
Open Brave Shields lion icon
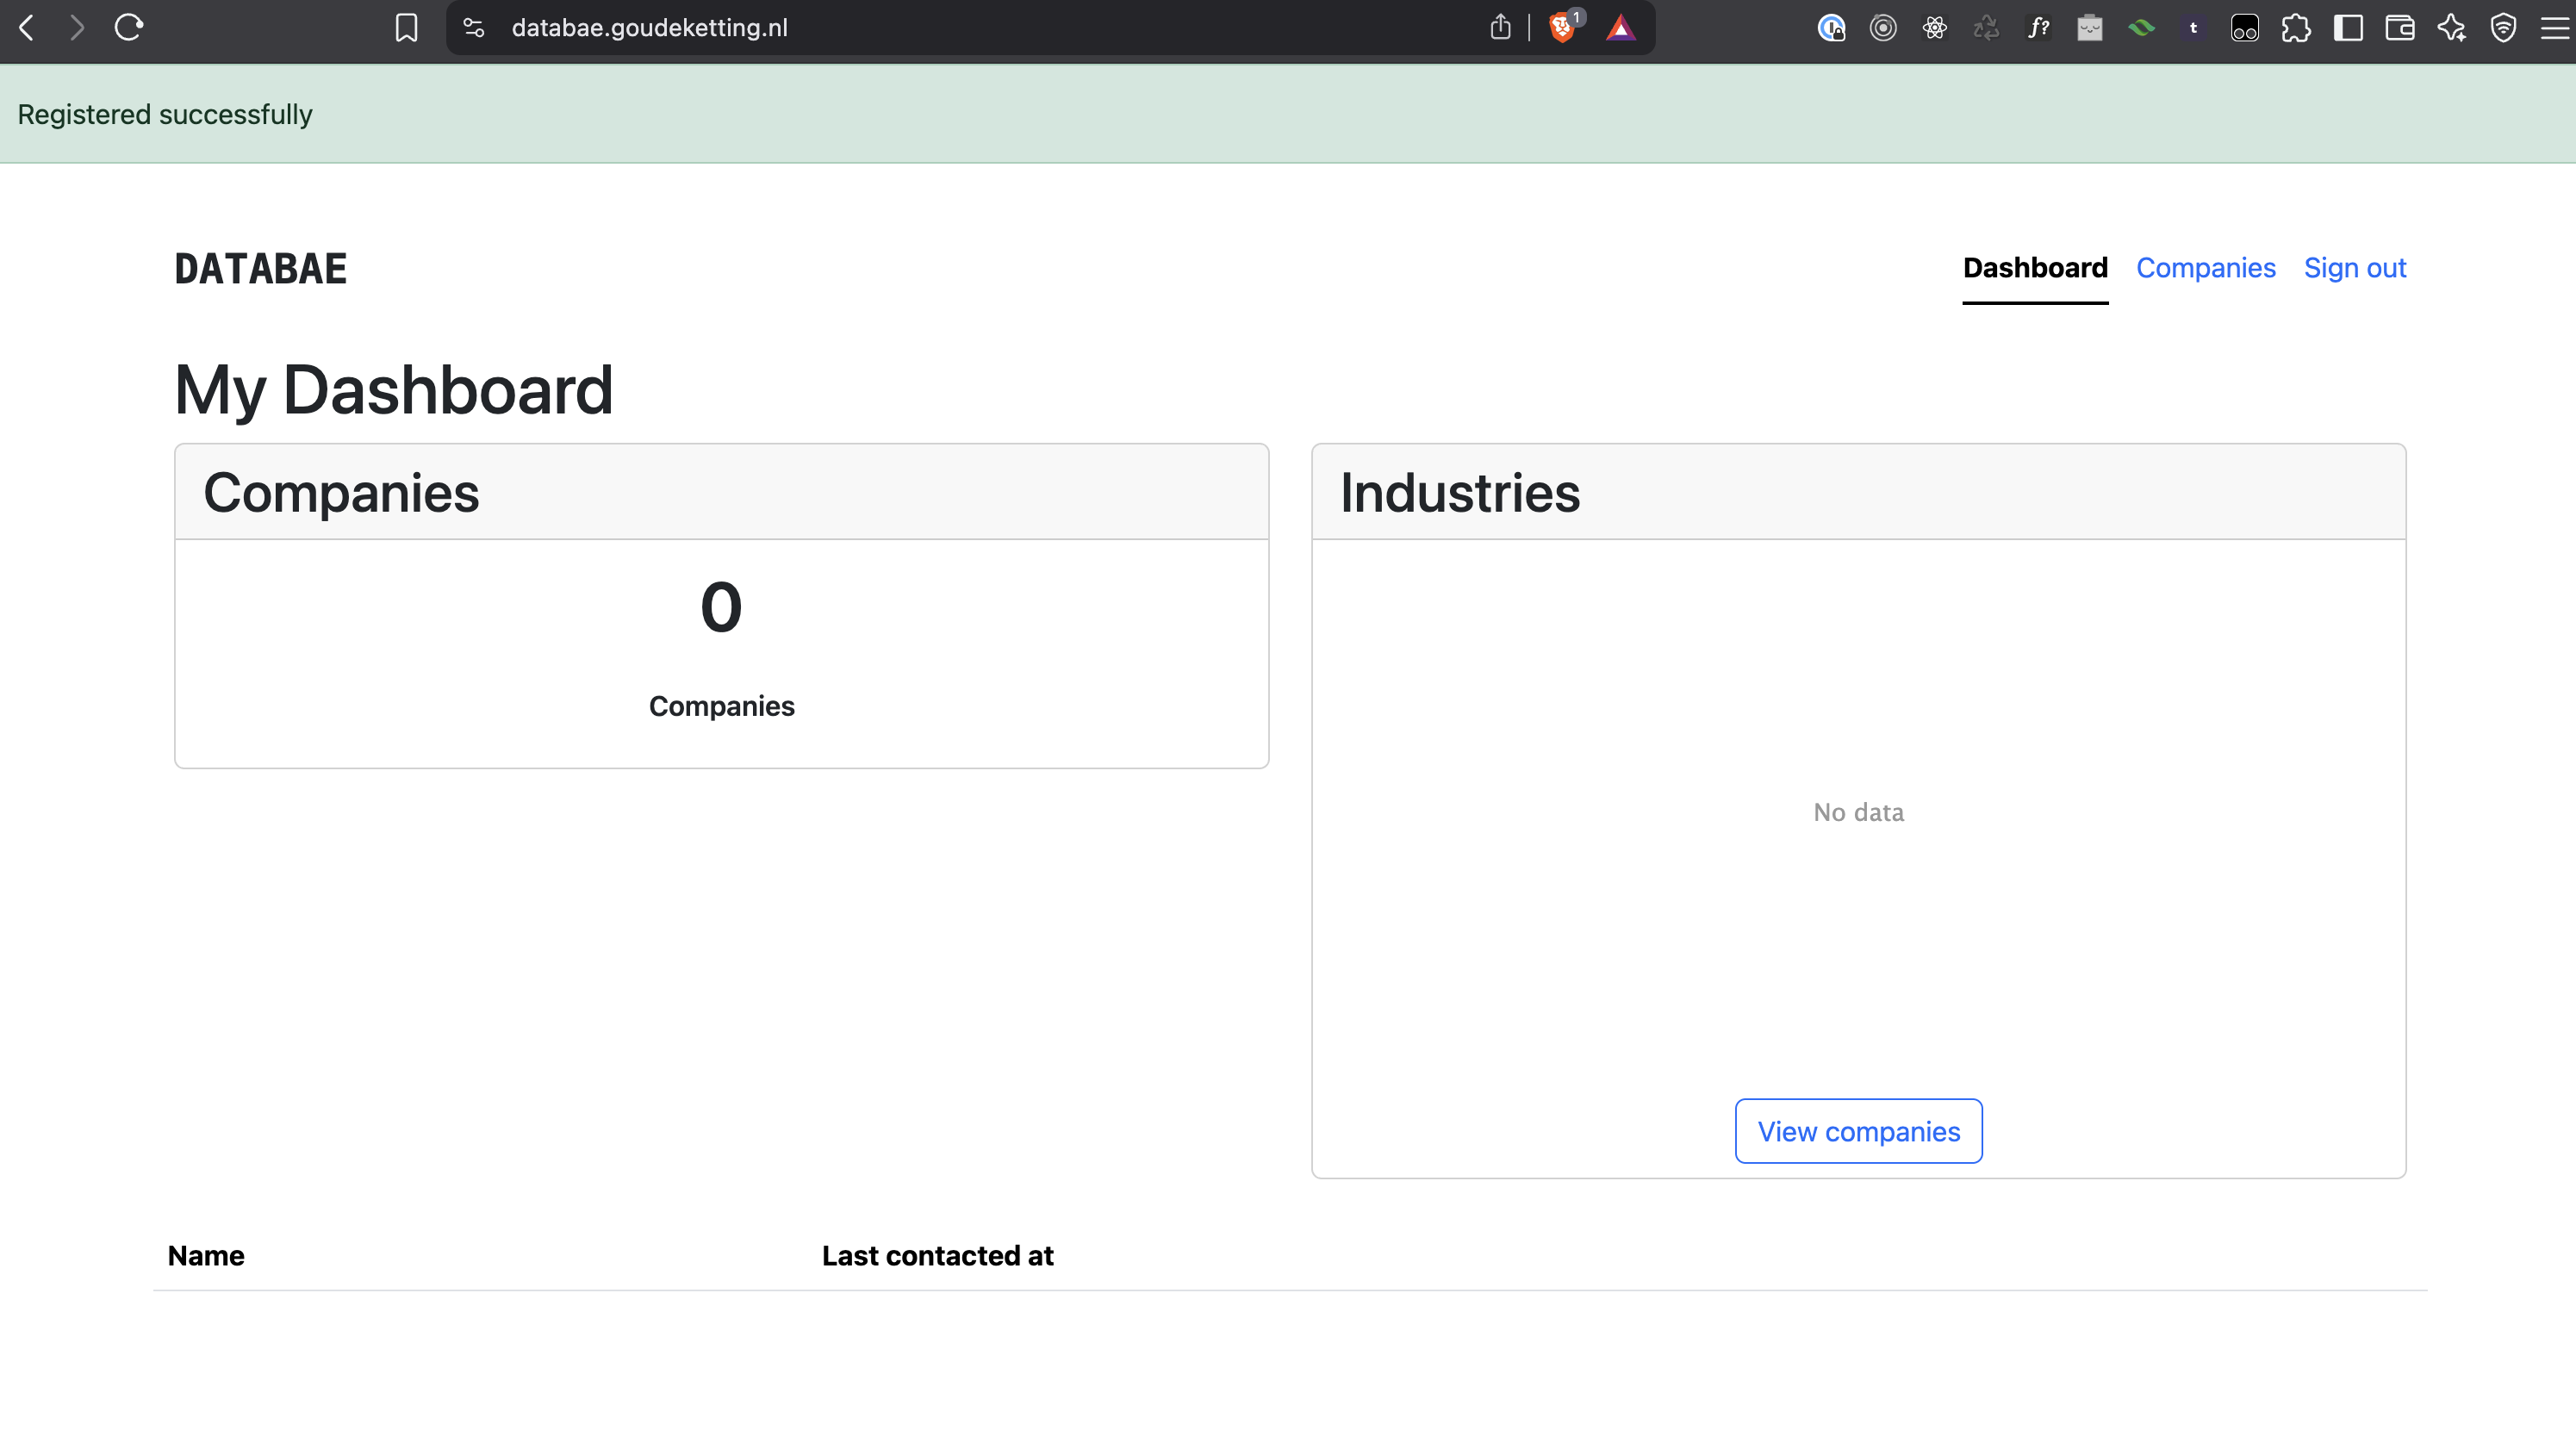tap(1563, 27)
